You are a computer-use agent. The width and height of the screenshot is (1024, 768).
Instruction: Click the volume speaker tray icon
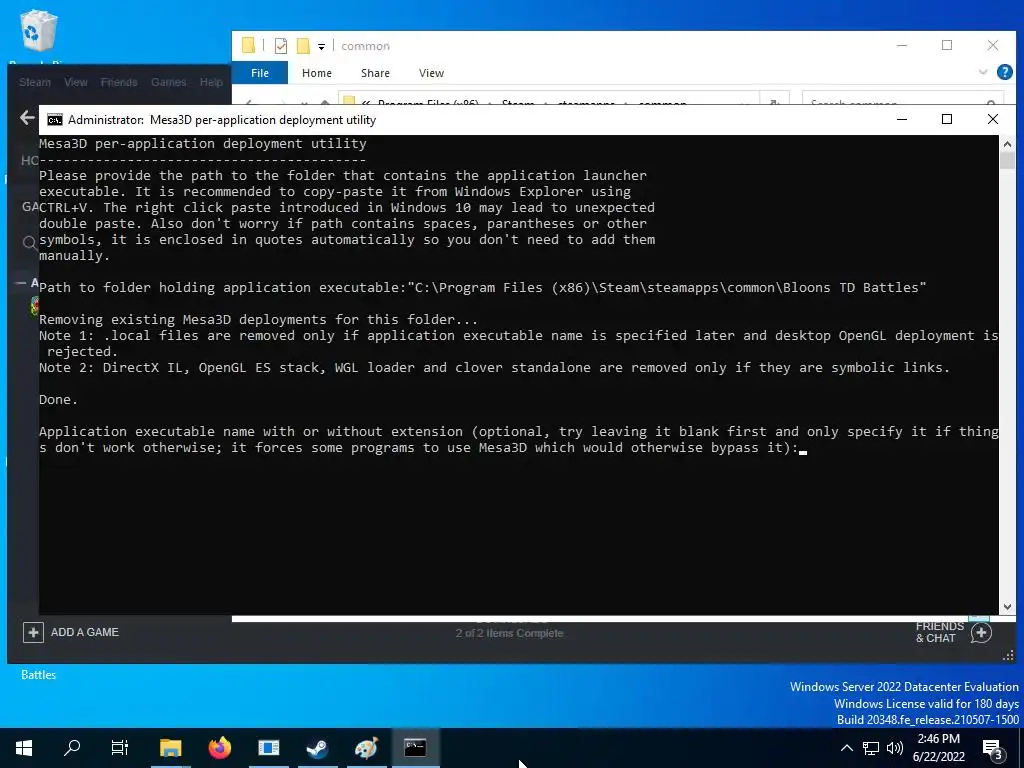point(895,748)
